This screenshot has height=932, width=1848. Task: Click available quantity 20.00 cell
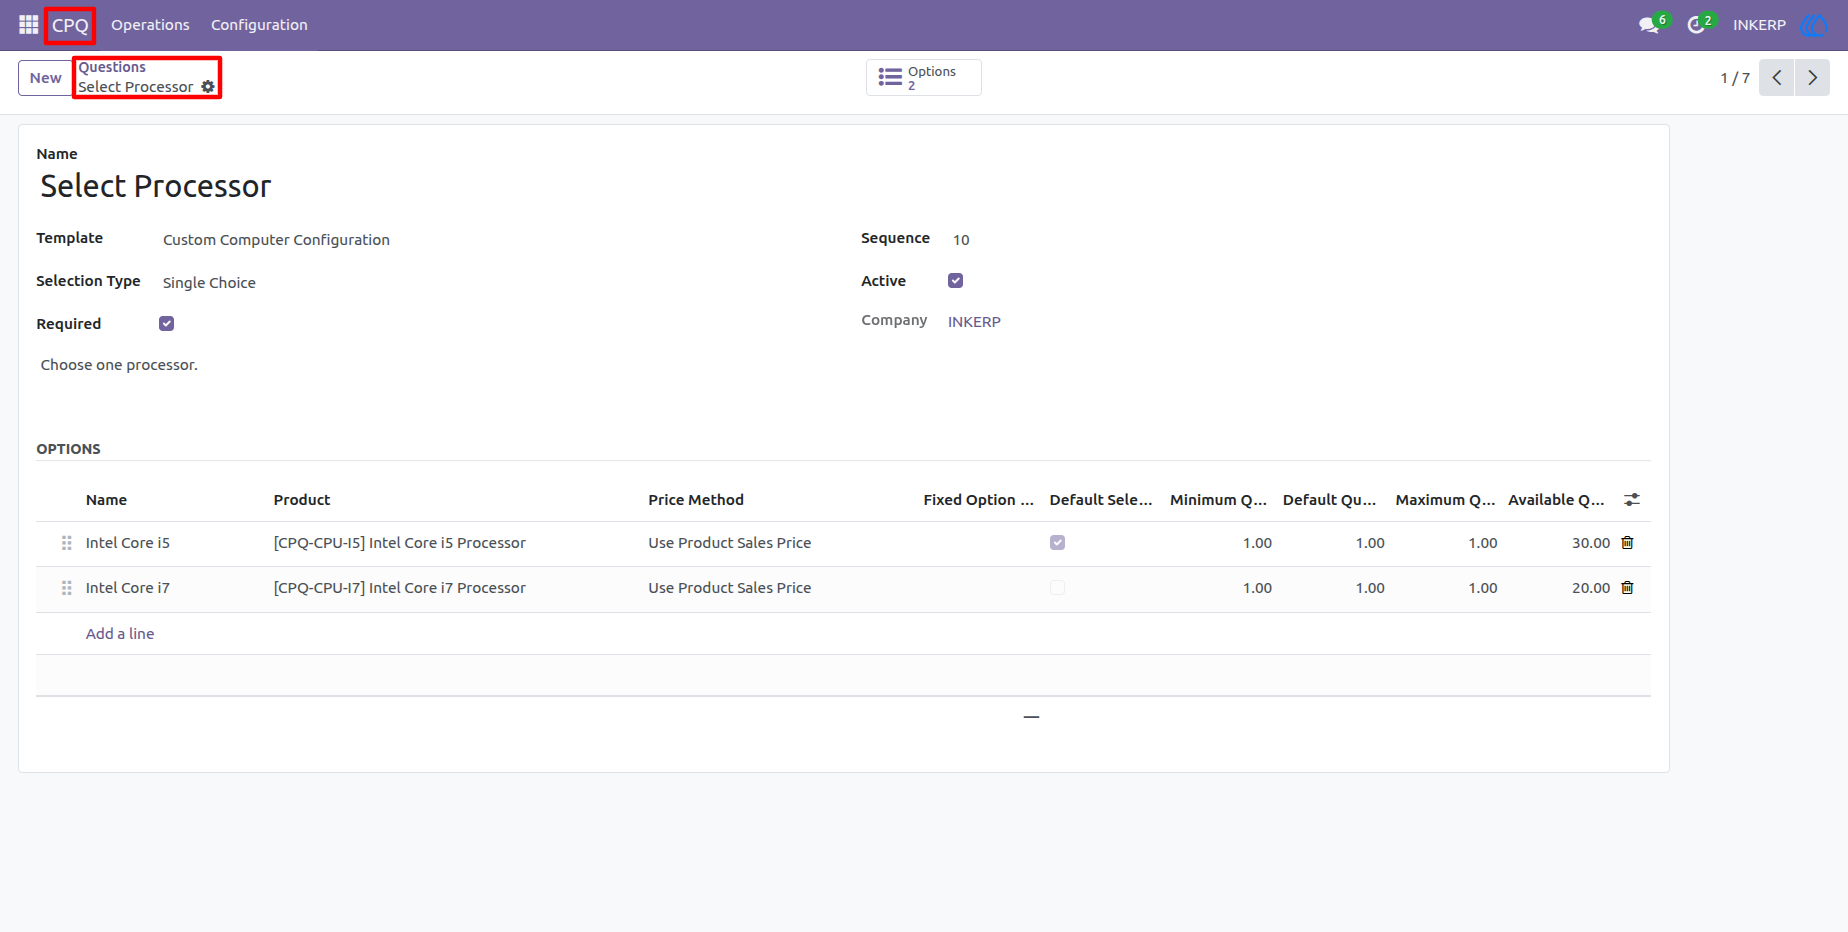1591,588
